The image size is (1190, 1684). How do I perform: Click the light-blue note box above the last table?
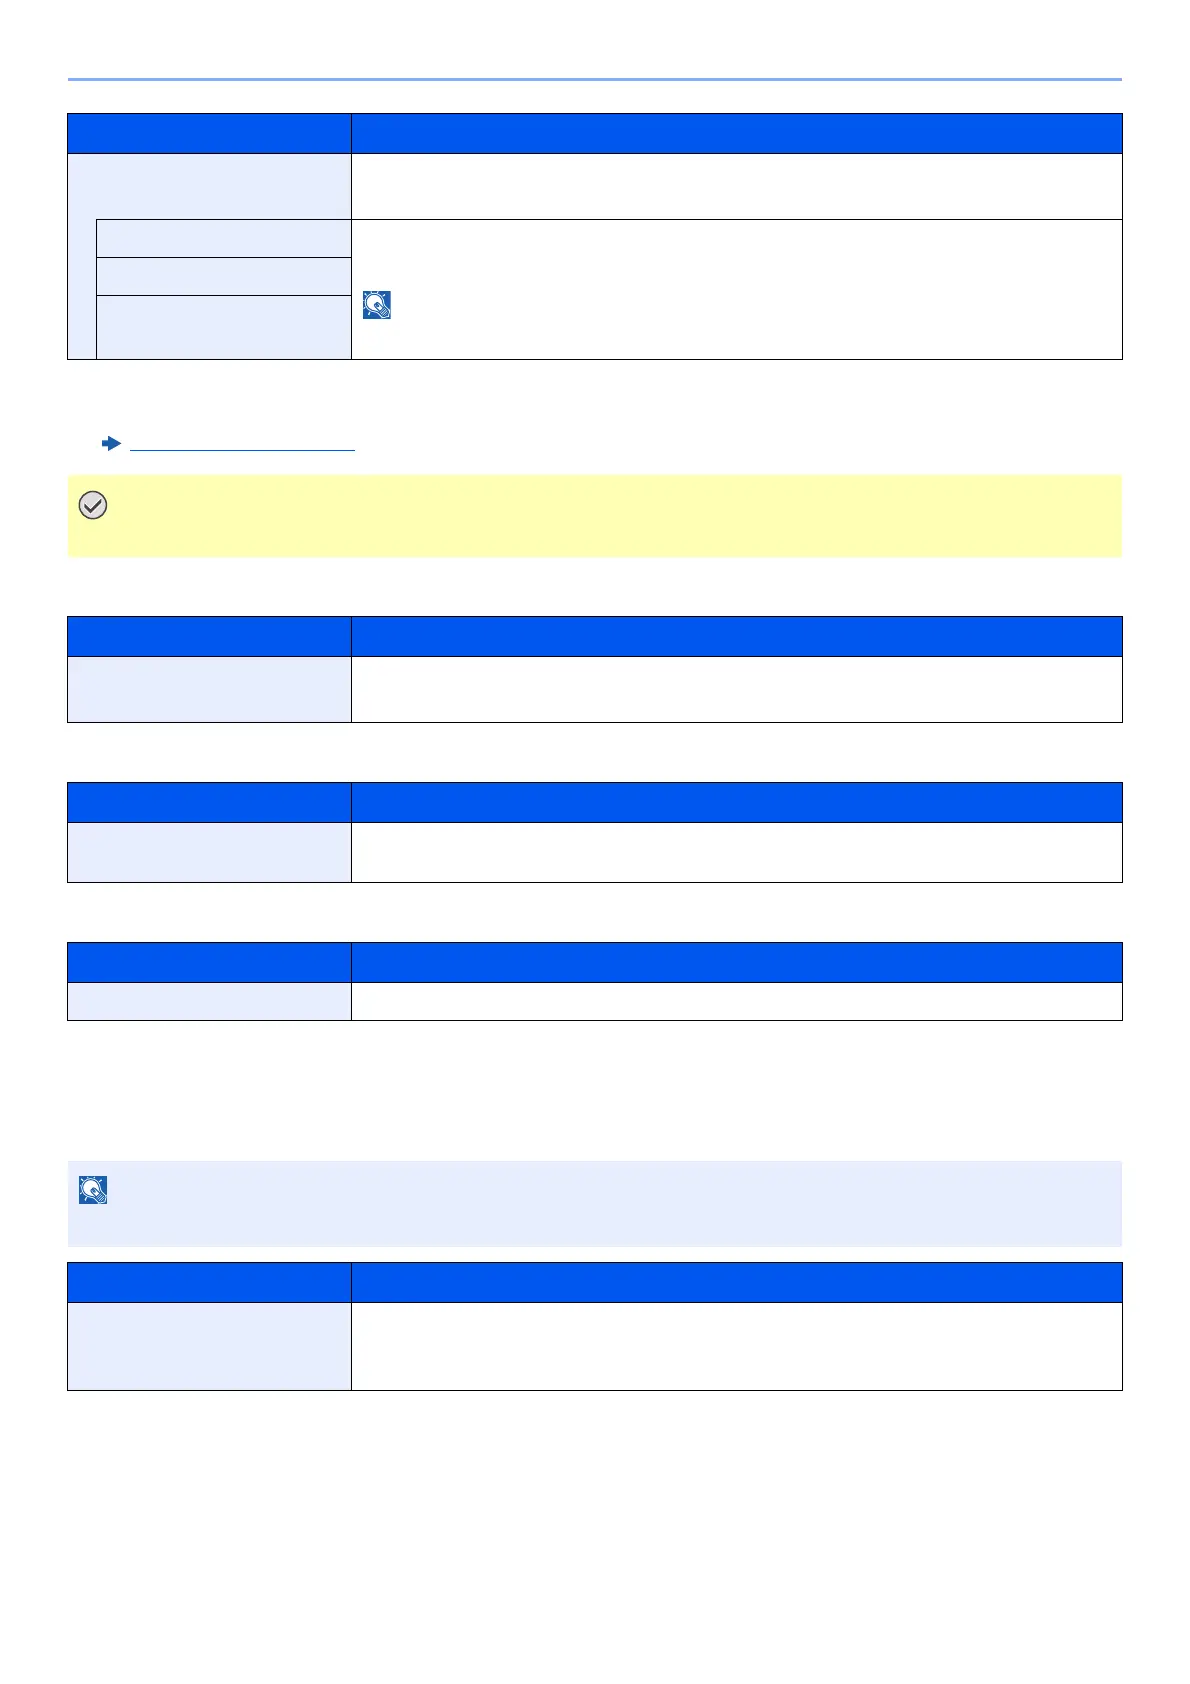[594, 1203]
